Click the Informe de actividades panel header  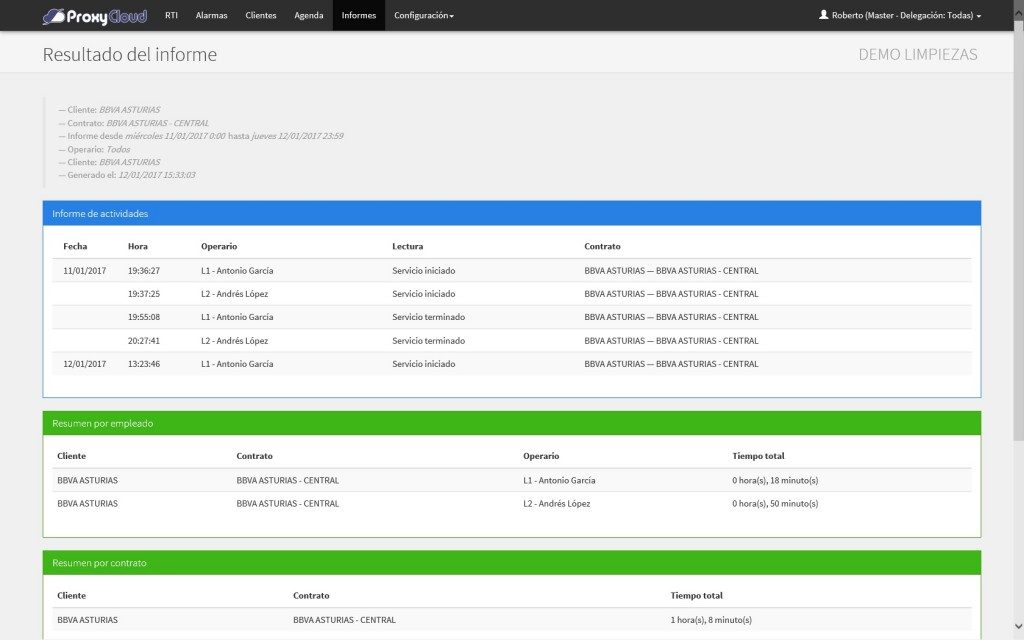coord(512,214)
